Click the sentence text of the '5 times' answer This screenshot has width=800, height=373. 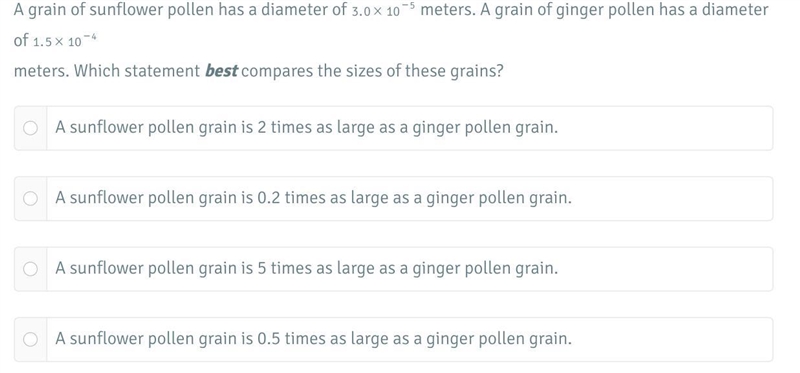point(307,268)
